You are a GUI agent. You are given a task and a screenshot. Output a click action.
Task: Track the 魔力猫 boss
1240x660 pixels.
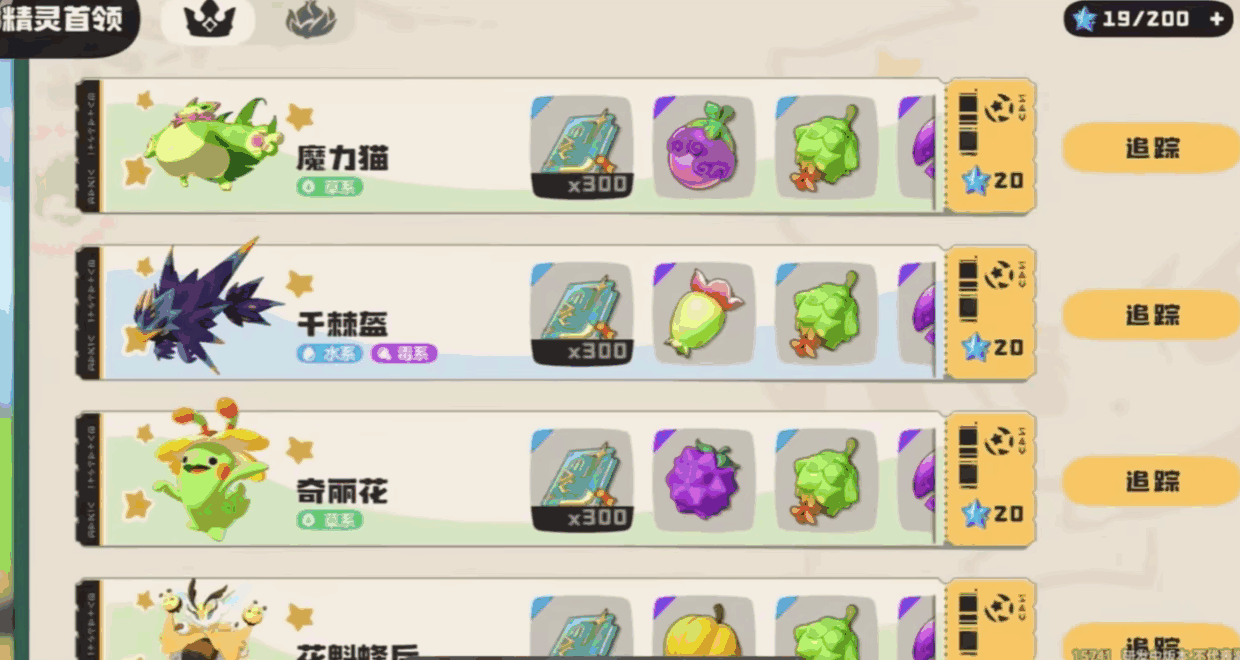coord(1151,148)
